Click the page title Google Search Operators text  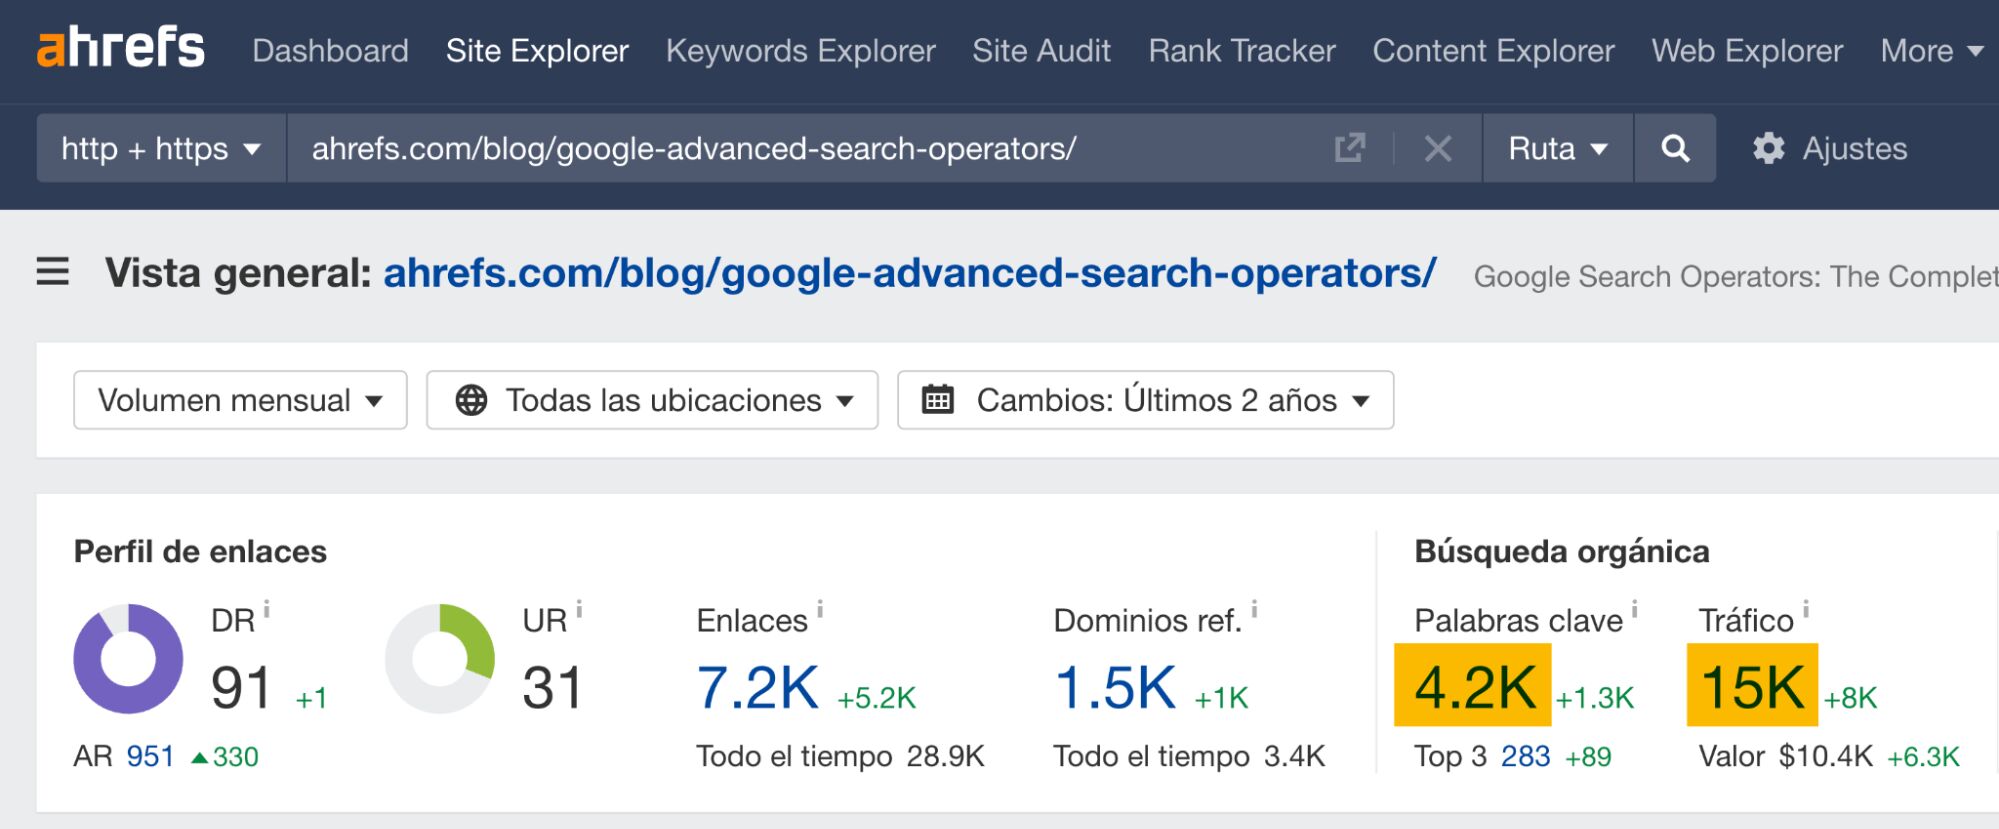(x=1736, y=276)
